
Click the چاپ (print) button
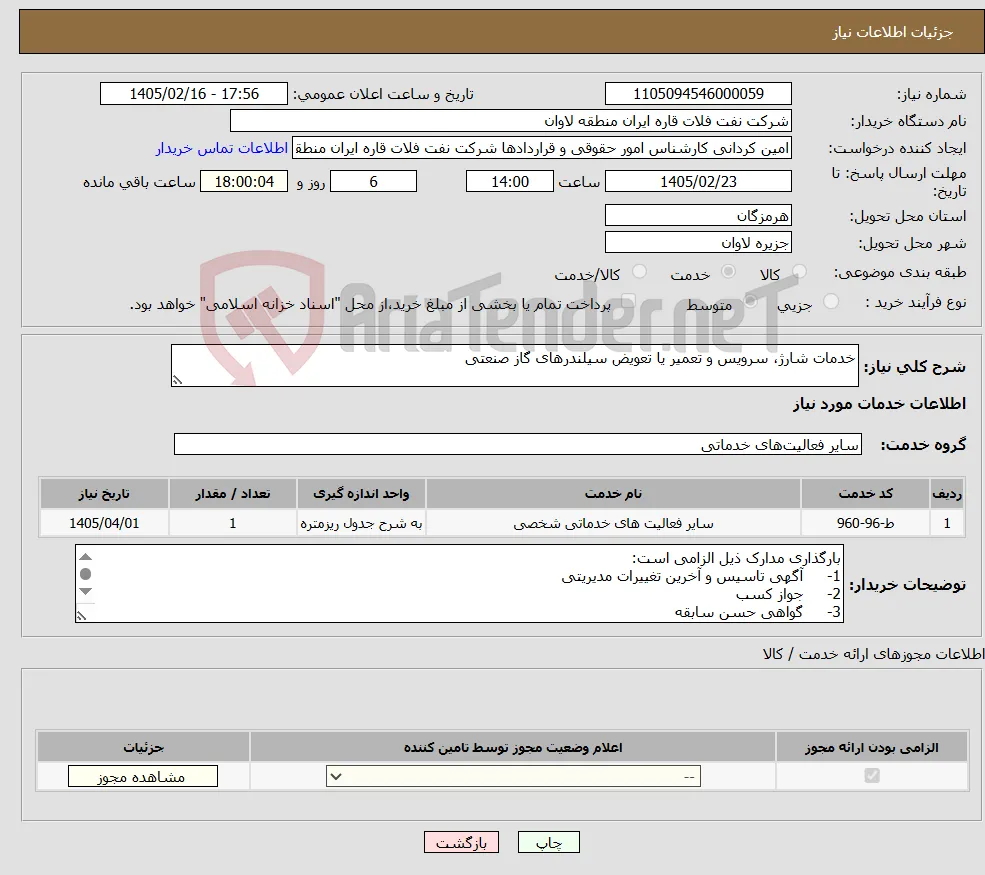548,842
